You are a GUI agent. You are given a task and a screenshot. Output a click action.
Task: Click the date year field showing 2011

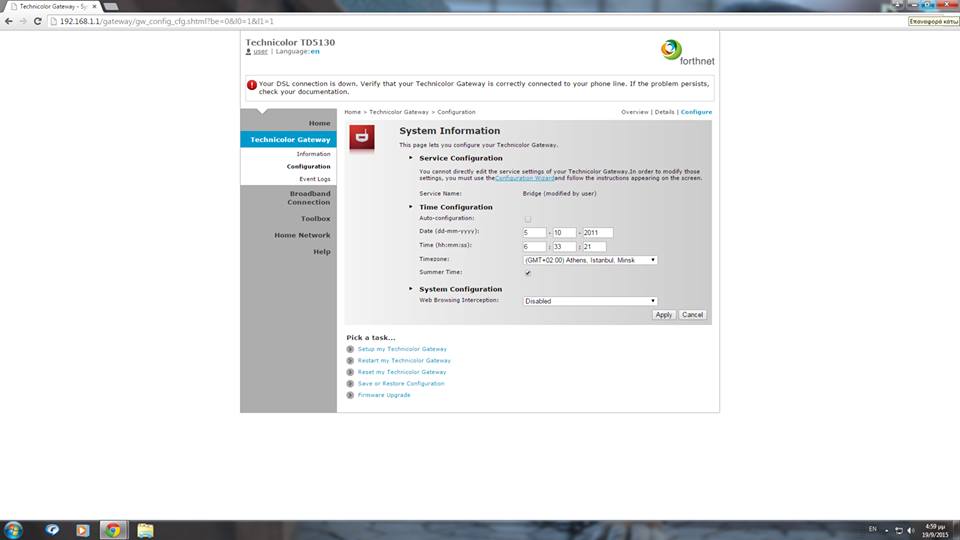tap(598, 233)
